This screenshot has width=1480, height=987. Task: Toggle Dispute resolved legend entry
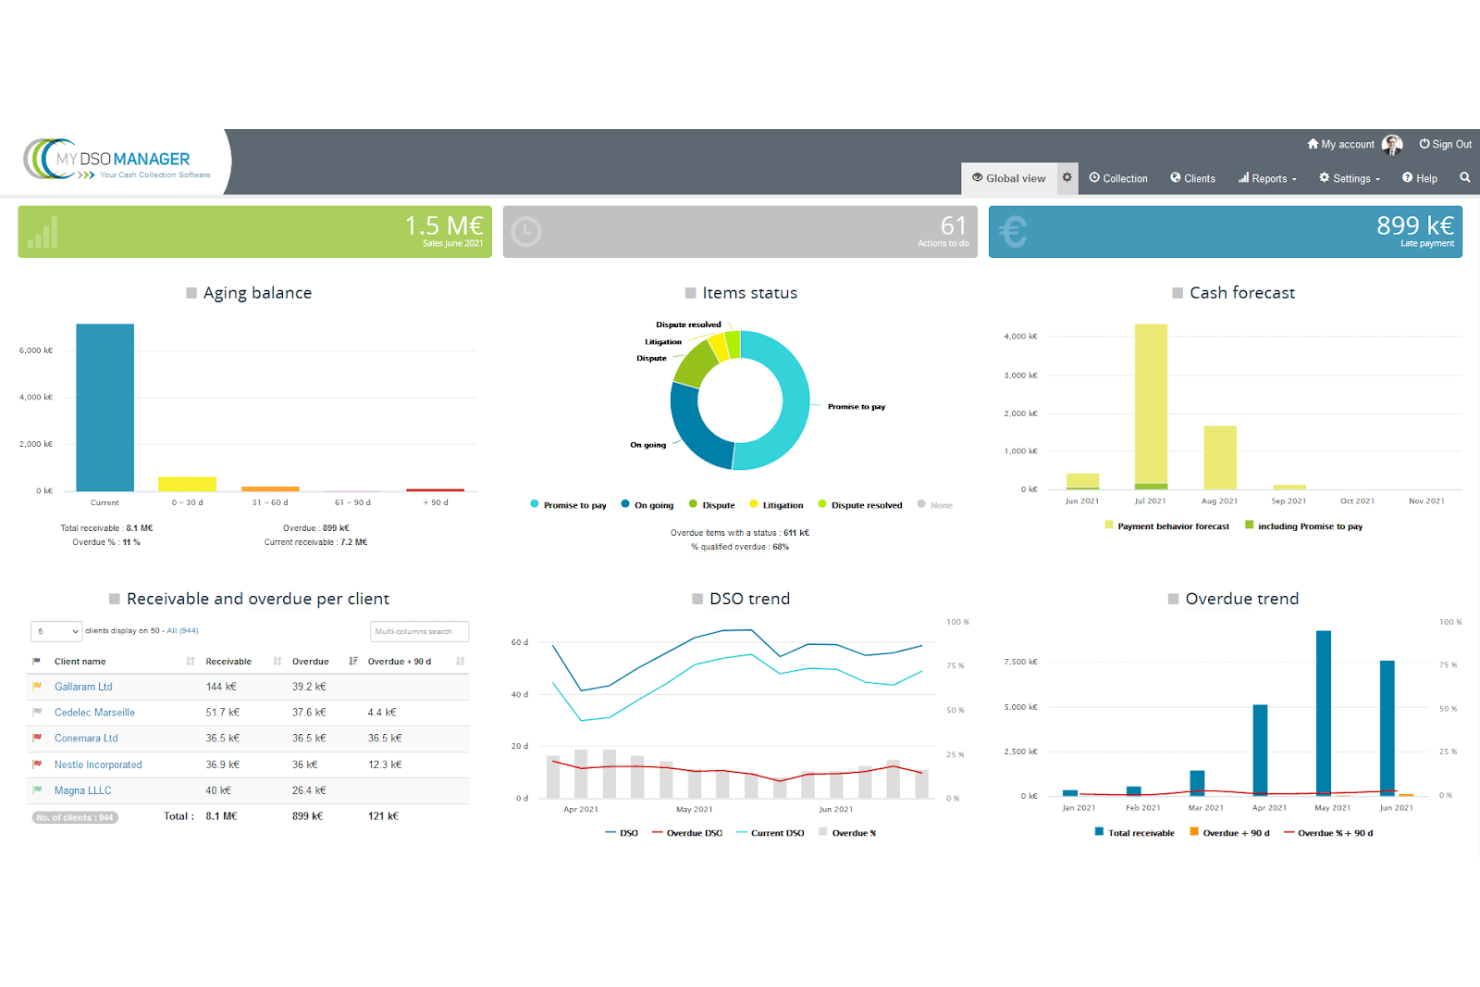(x=860, y=505)
